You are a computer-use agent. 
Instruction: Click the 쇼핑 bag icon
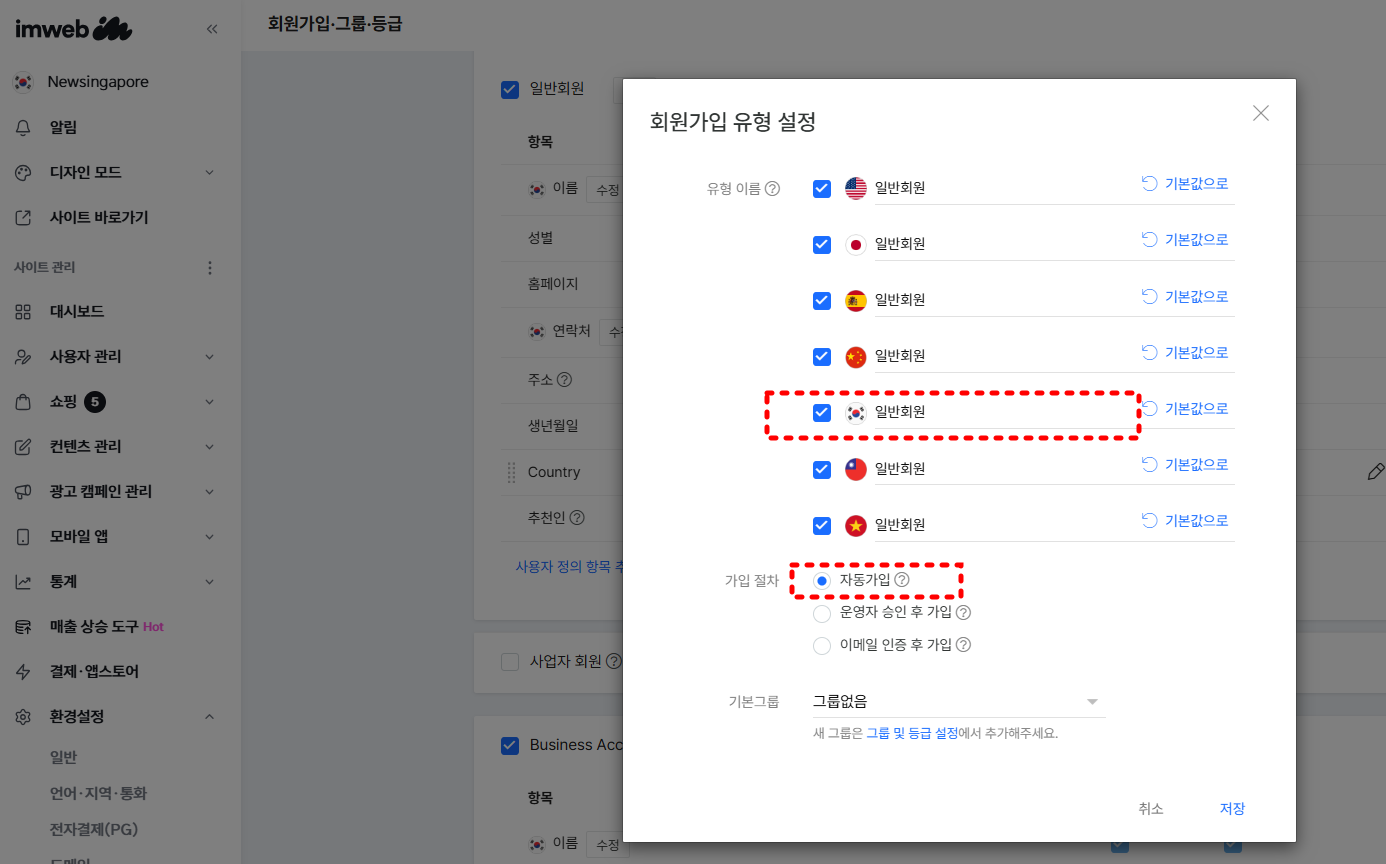click(x=23, y=402)
